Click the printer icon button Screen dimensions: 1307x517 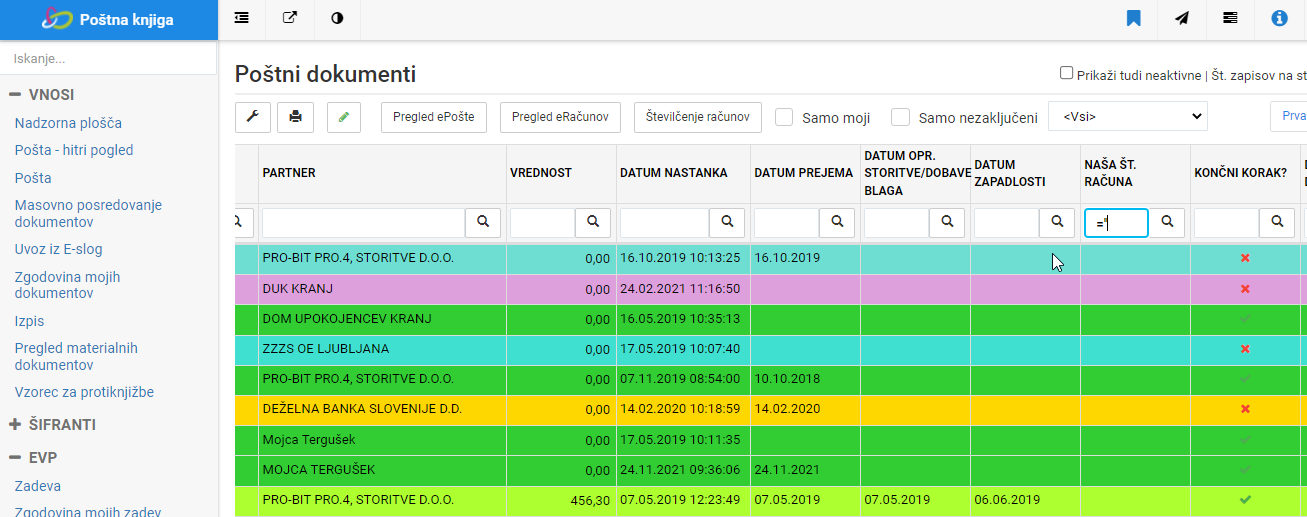[295, 117]
